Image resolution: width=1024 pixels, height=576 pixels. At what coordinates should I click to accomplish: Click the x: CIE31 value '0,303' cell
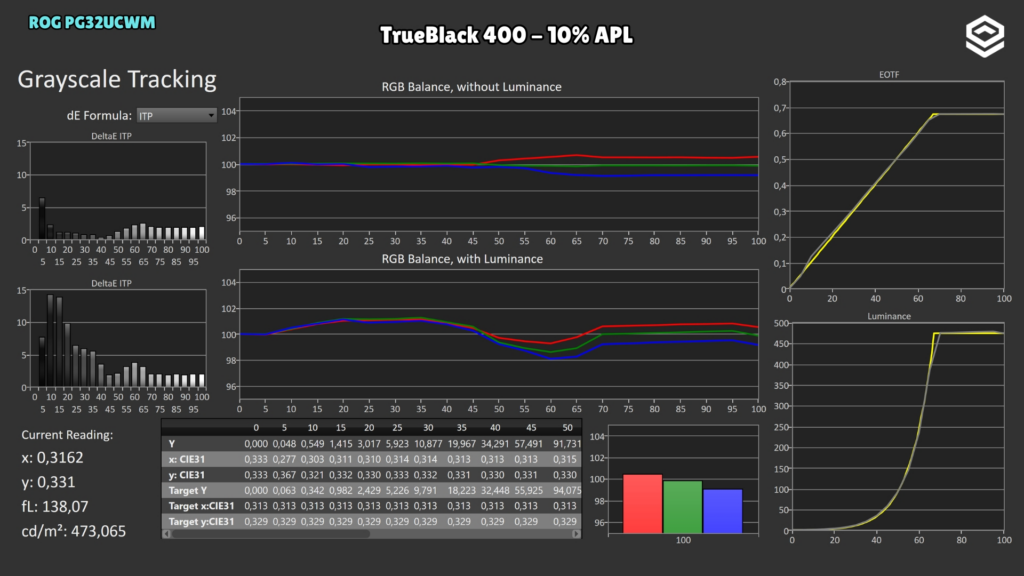point(312,459)
